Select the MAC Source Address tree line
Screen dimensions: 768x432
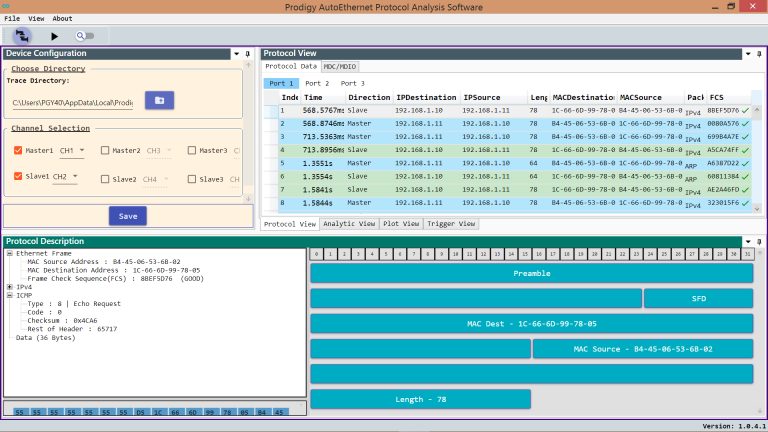click(104, 262)
